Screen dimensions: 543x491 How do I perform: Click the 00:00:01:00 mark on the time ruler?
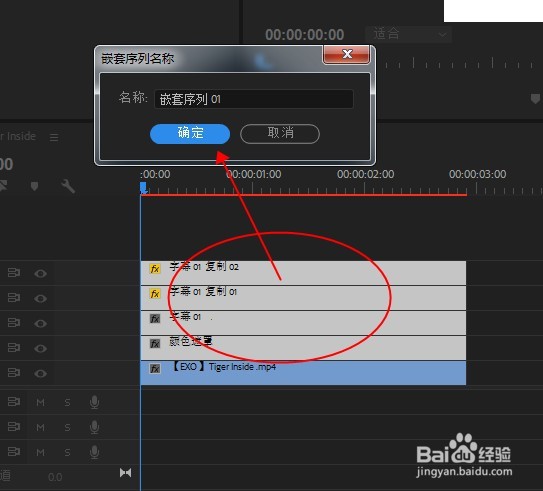[x=253, y=174]
